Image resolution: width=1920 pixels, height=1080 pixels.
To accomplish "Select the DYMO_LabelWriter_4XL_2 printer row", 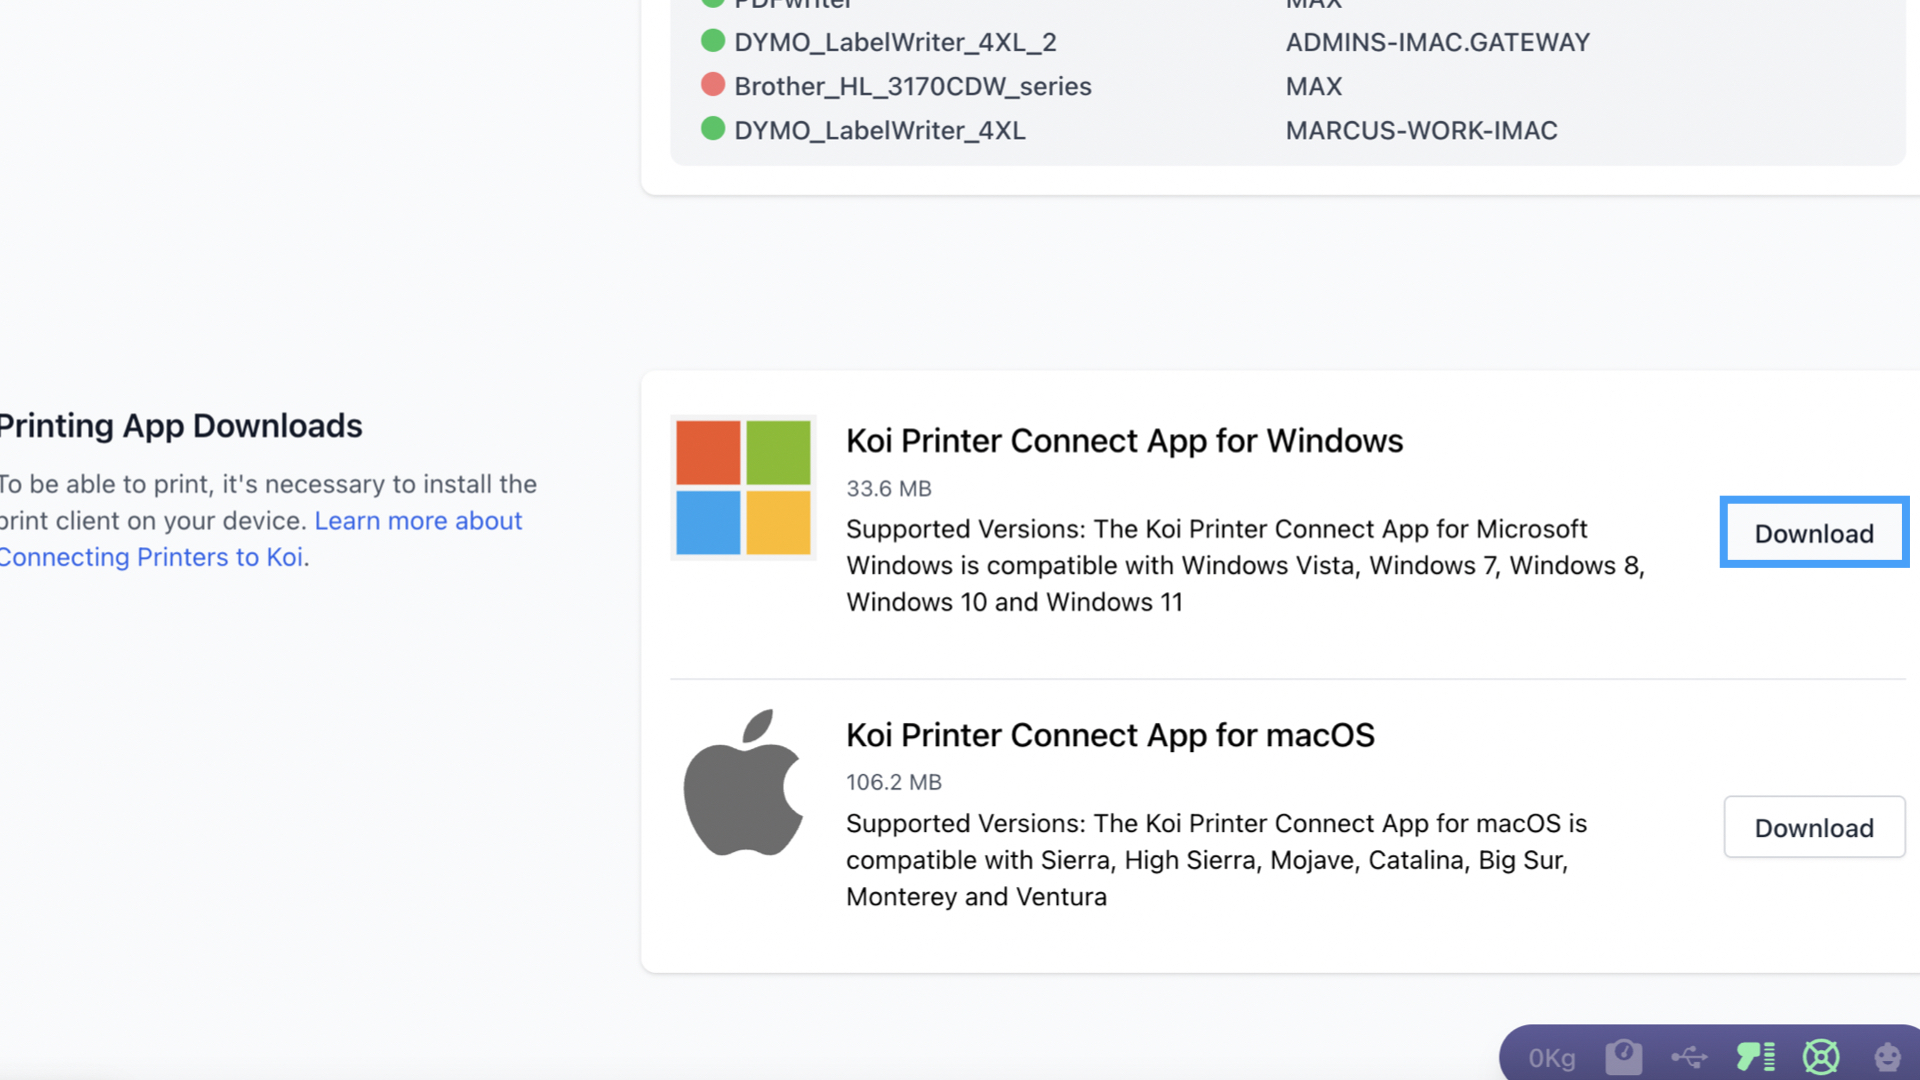I will (895, 42).
